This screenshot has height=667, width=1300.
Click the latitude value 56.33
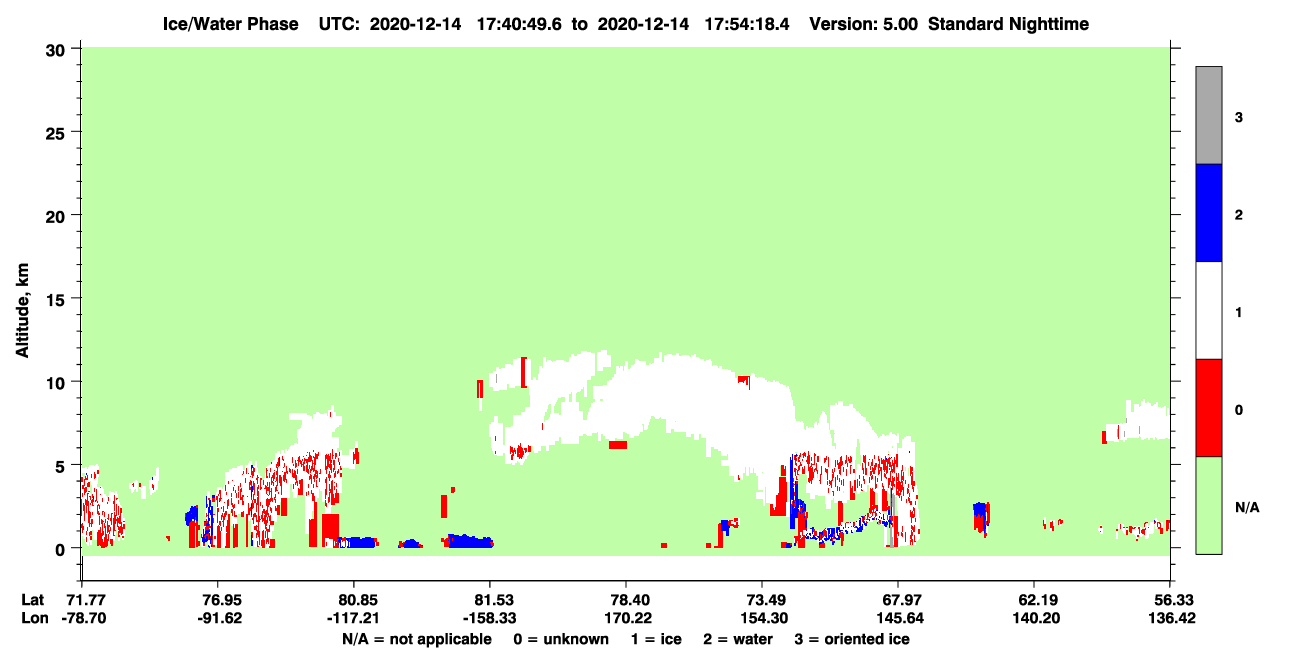pos(1170,600)
